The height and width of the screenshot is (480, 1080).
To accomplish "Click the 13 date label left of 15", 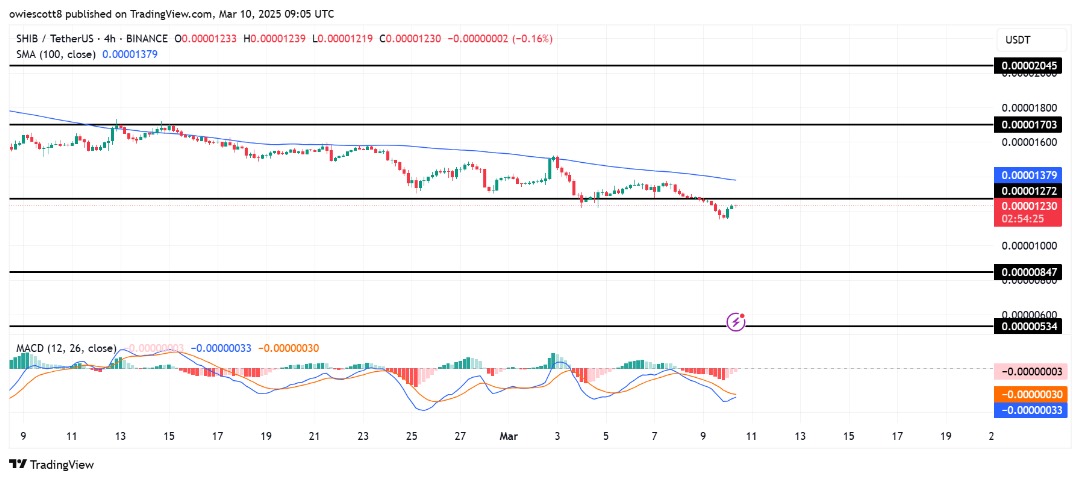I will tap(121, 436).
